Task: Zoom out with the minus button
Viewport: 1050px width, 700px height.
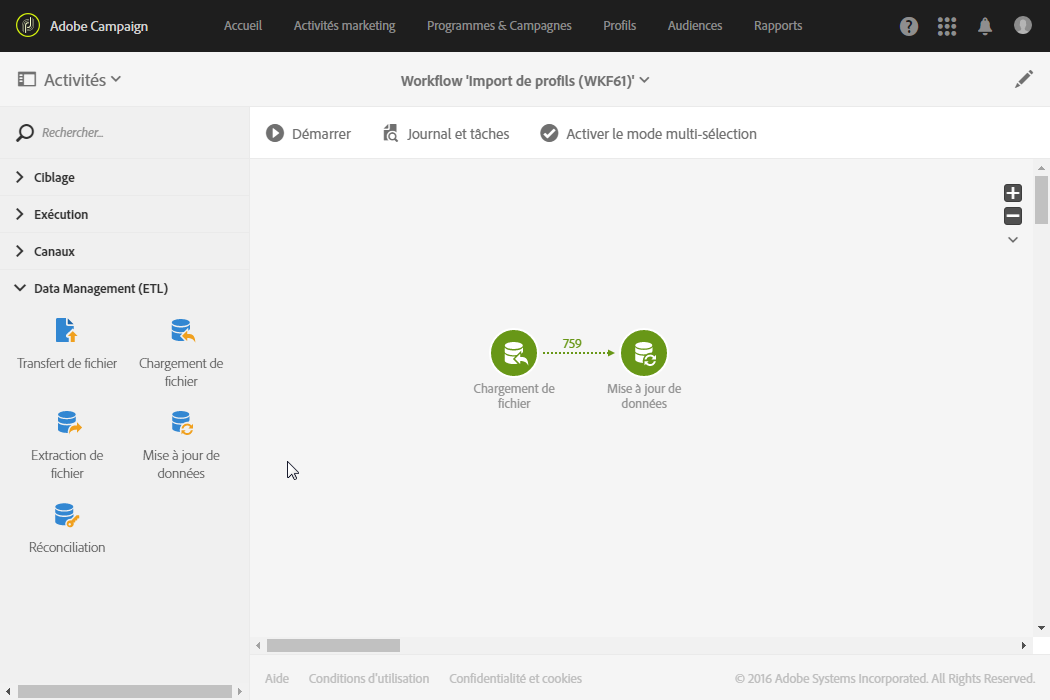Action: [1012, 216]
